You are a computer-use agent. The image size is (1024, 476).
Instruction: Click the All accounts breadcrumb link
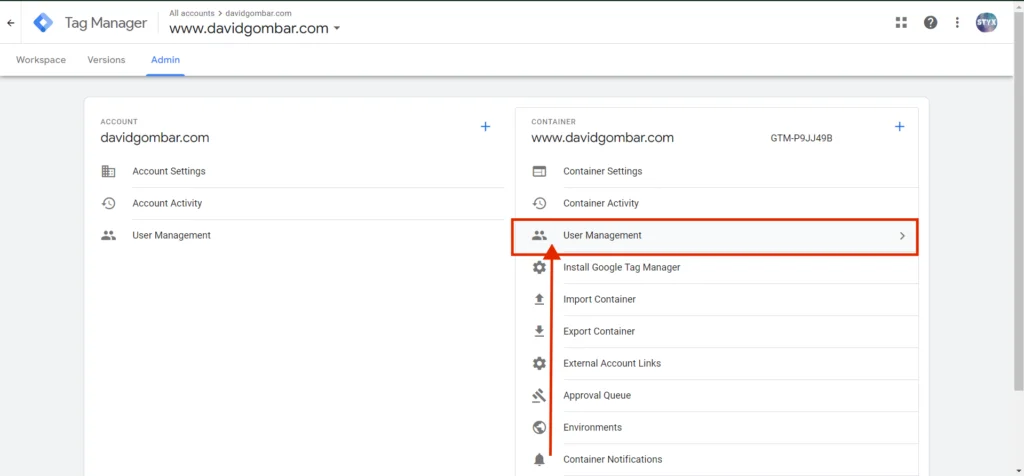[191, 13]
